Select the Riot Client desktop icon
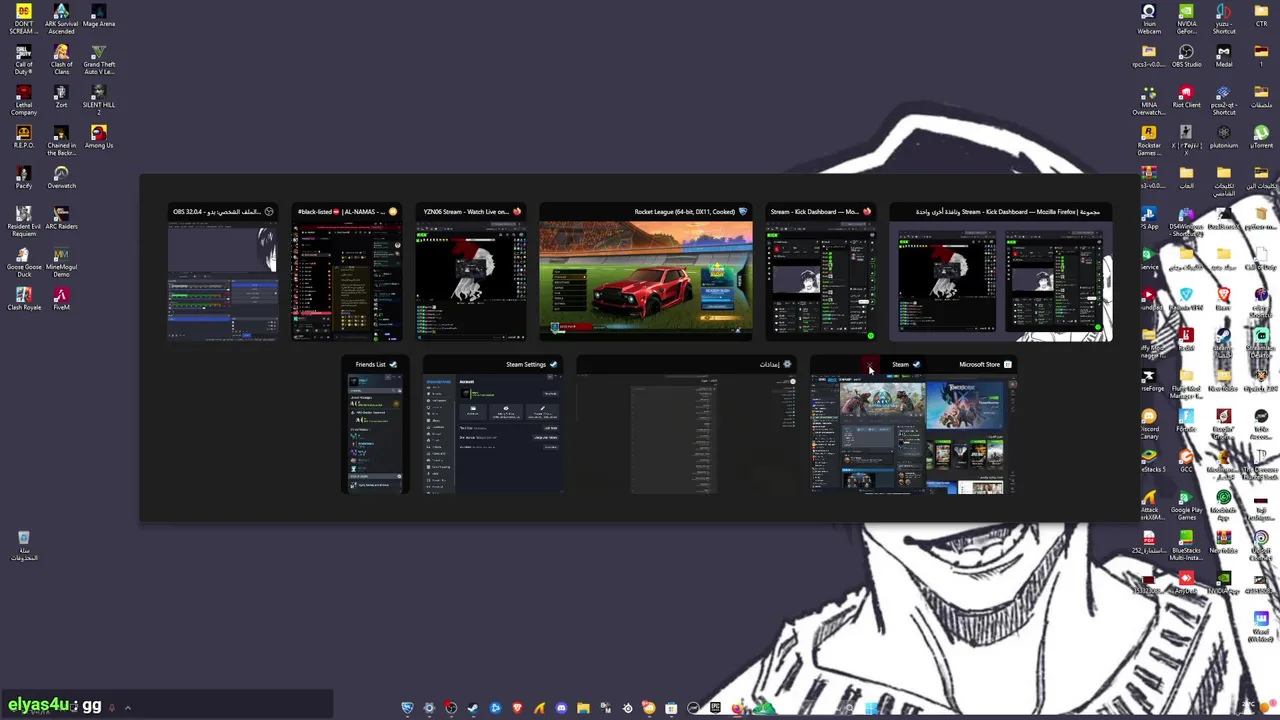 coord(1186,97)
